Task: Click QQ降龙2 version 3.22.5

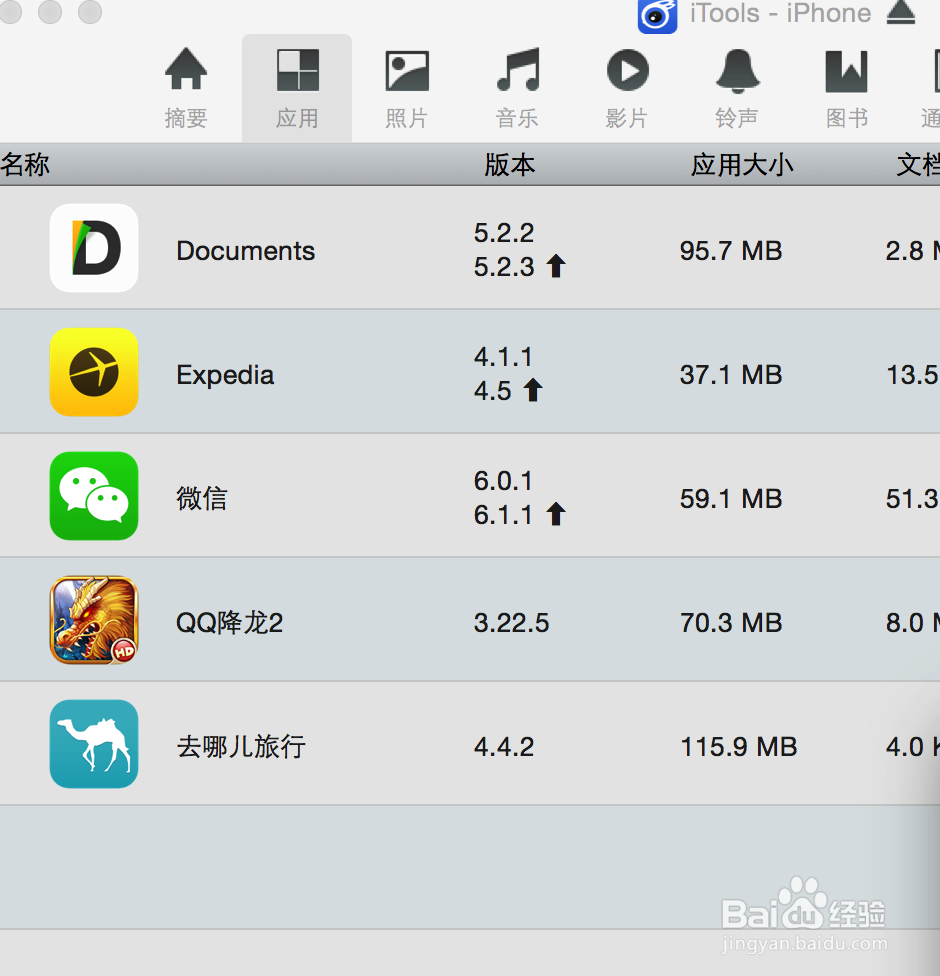Action: pyautogui.click(x=512, y=622)
